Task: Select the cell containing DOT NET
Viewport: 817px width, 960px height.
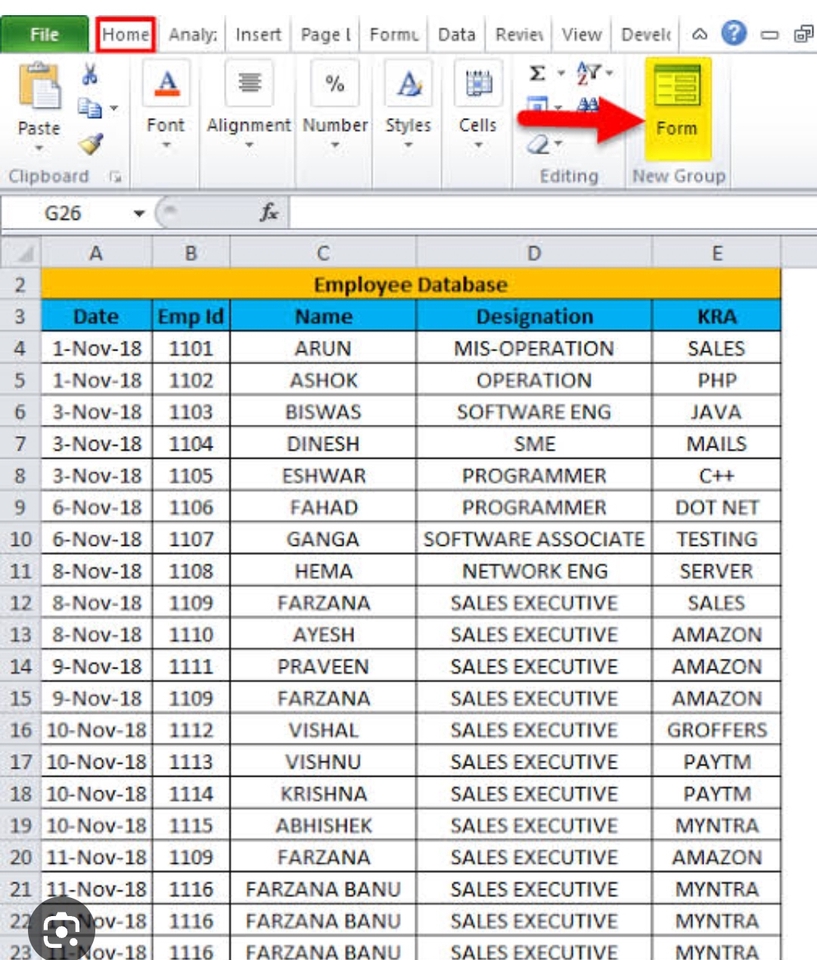Action: (717, 507)
